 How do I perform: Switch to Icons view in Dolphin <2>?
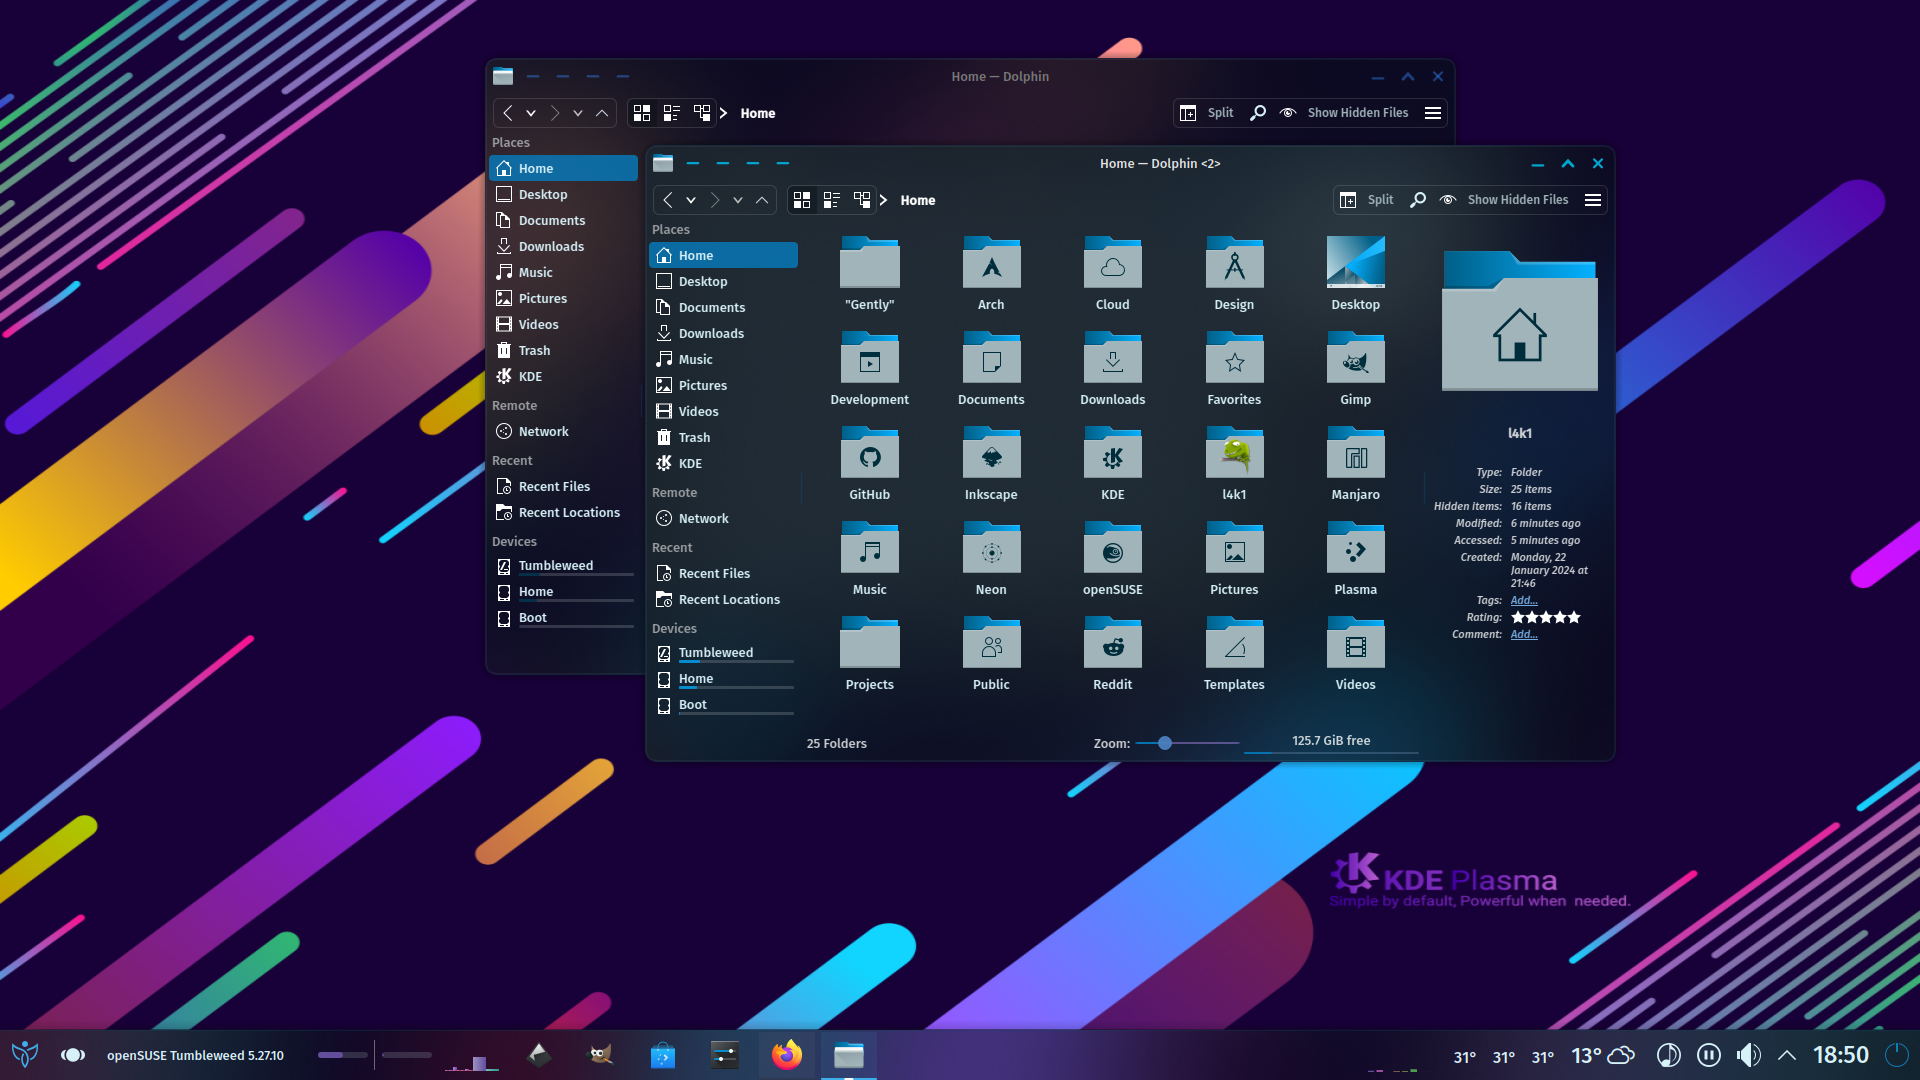(802, 200)
